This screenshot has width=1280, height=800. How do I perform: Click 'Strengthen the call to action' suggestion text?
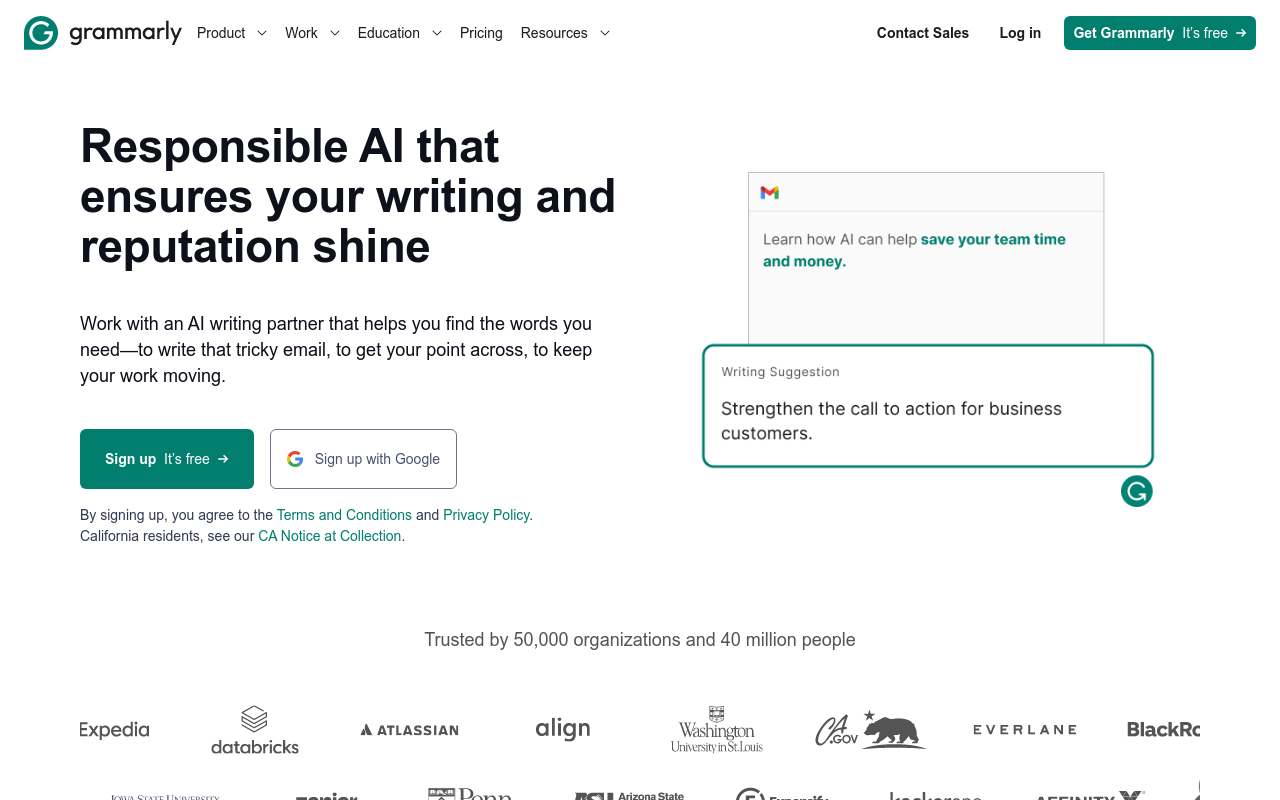pos(891,421)
